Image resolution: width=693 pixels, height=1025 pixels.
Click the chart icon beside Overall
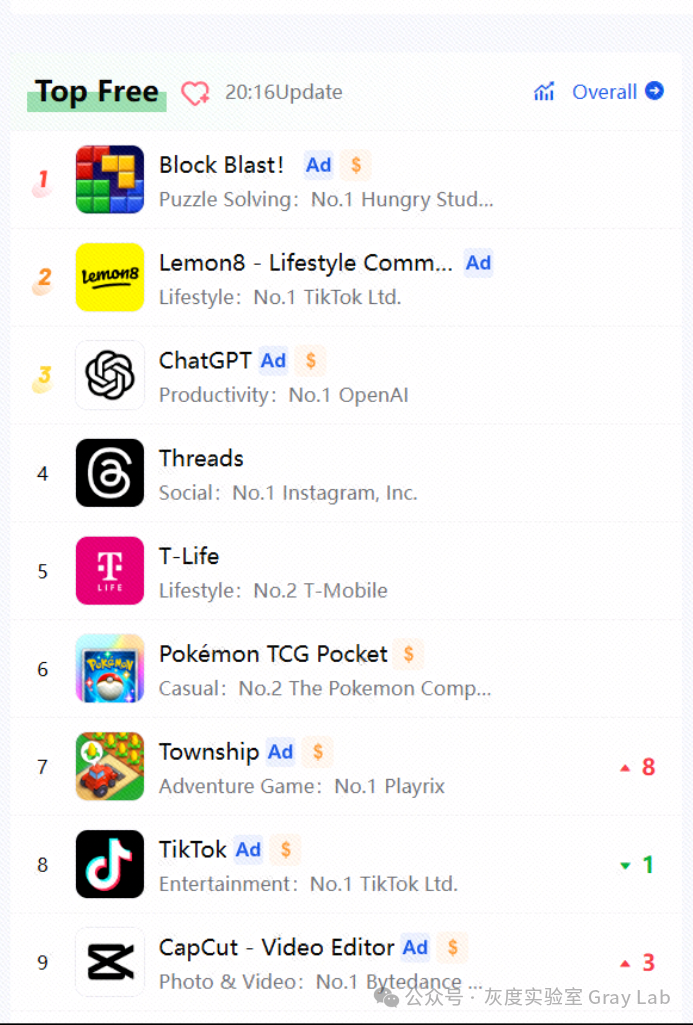(x=545, y=92)
